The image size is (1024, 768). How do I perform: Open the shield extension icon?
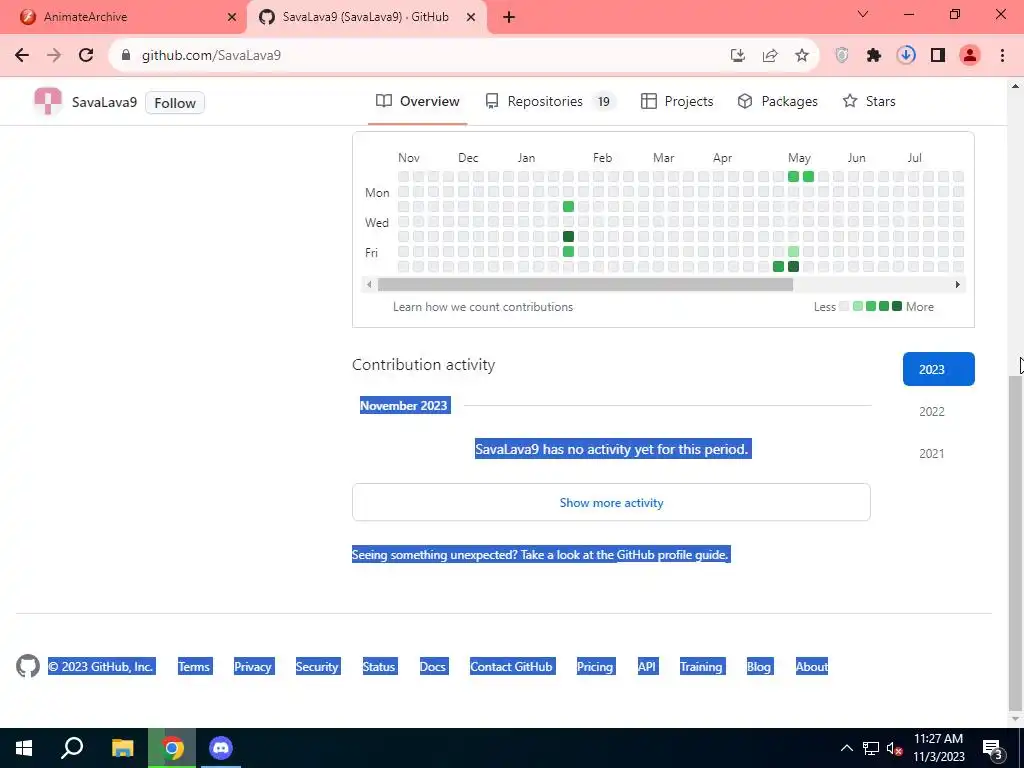pyautogui.click(x=842, y=56)
